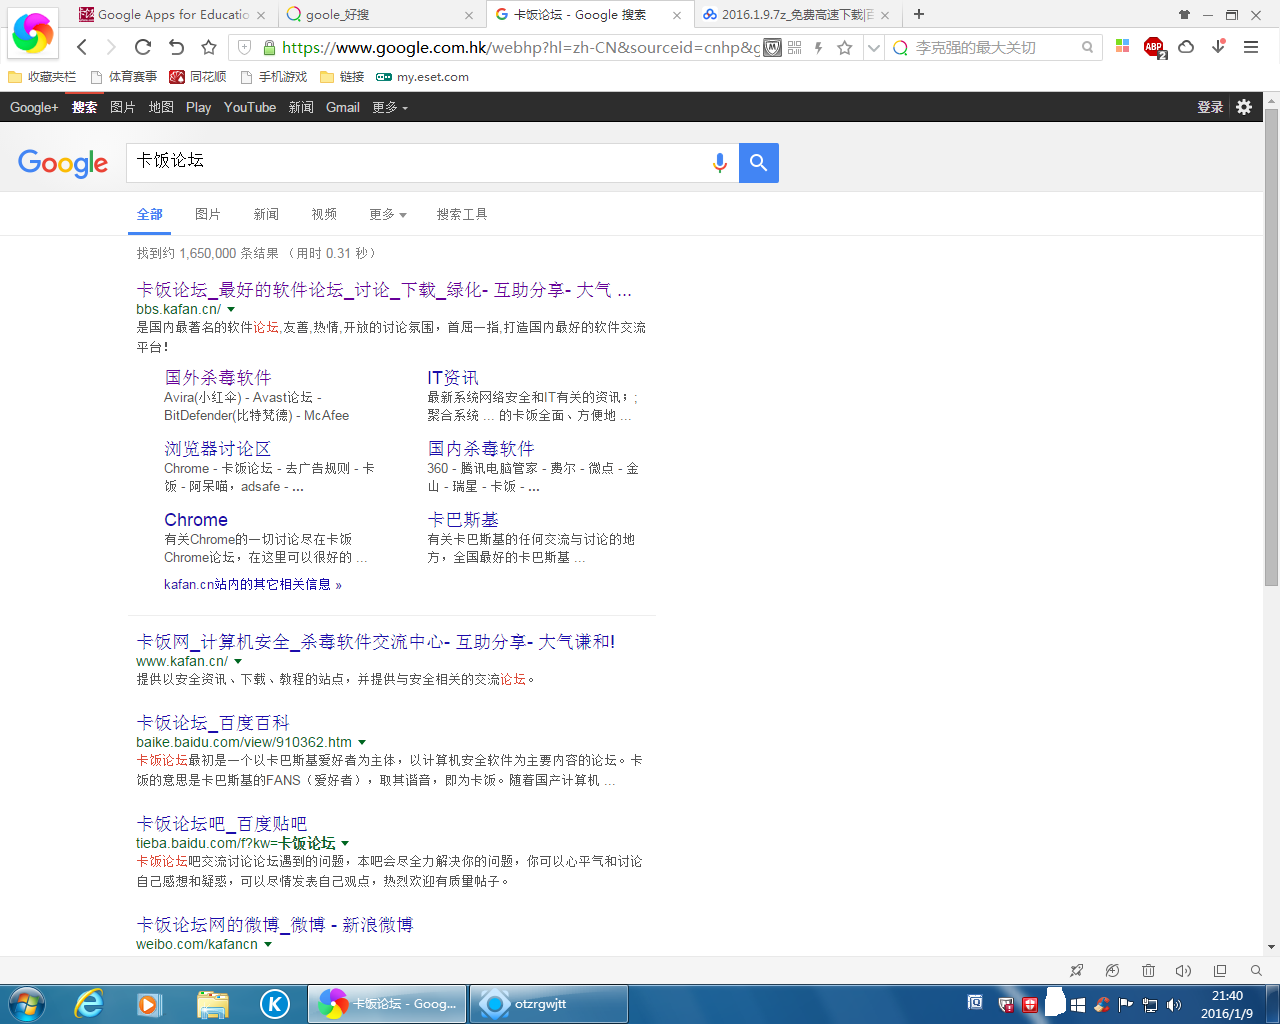Click the vertical page scrollbar thumb

(x=1271, y=346)
